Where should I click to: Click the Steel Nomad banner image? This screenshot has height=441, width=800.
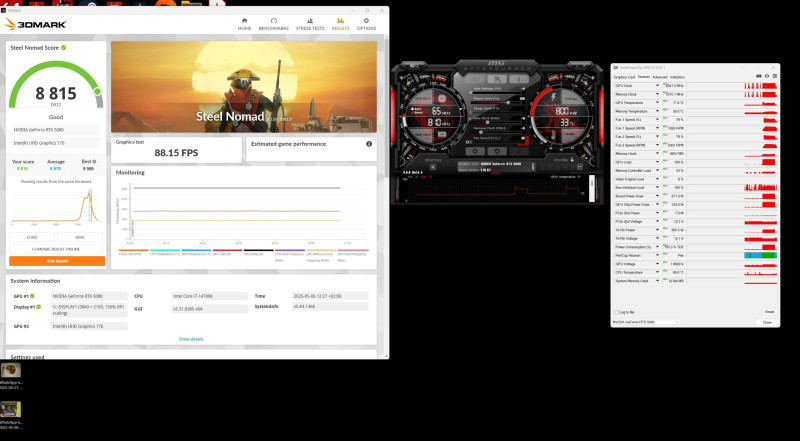coord(244,87)
